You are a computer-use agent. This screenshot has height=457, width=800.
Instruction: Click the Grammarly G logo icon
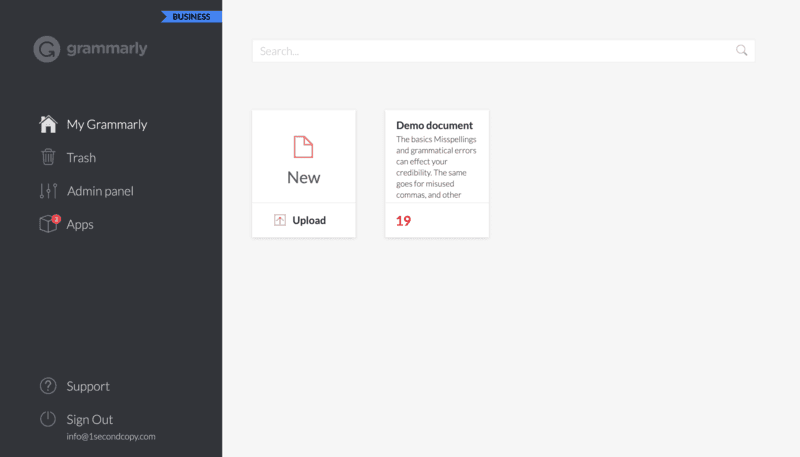click(x=46, y=49)
